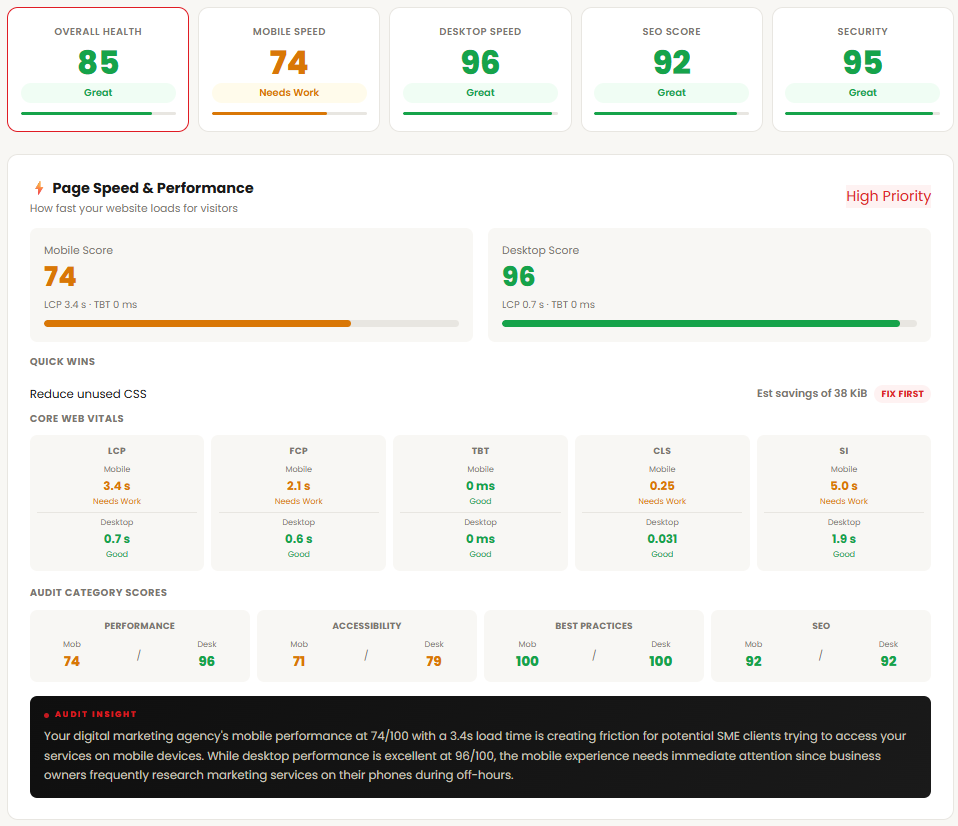This screenshot has height=826, width=958.
Task: Click the Accessibility desktop score 79
Action: coord(434,661)
